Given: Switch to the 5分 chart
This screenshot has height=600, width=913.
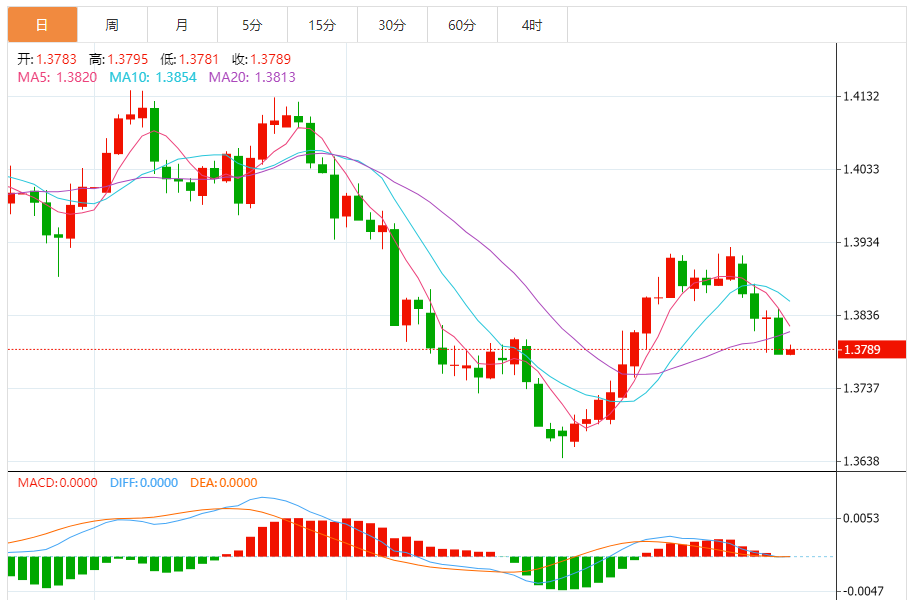Looking at the screenshot, I should (x=252, y=25).
